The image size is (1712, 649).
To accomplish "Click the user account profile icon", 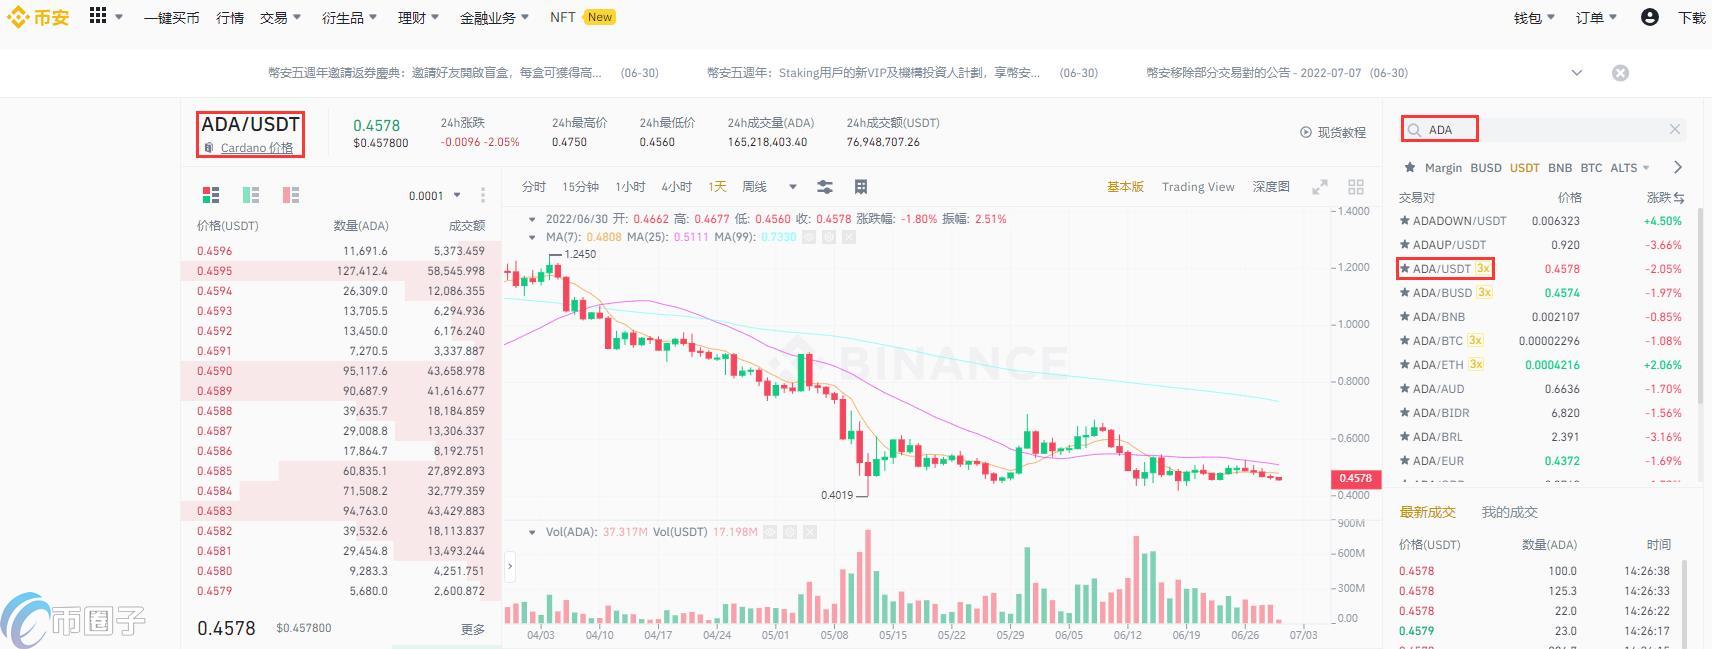I will [1650, 17].
